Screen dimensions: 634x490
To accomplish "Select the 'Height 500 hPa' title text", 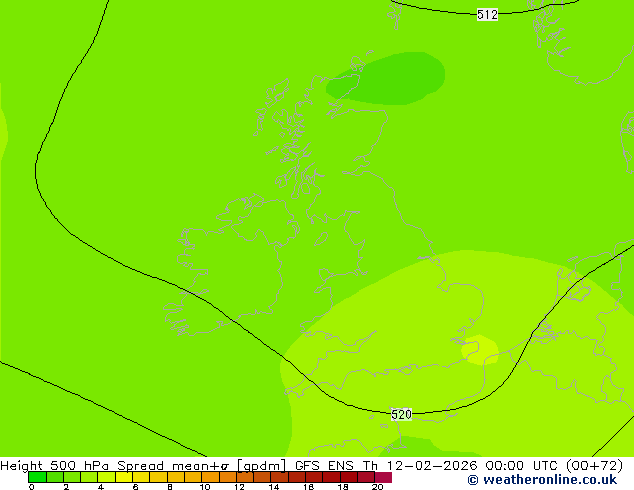I will [55, 465].
